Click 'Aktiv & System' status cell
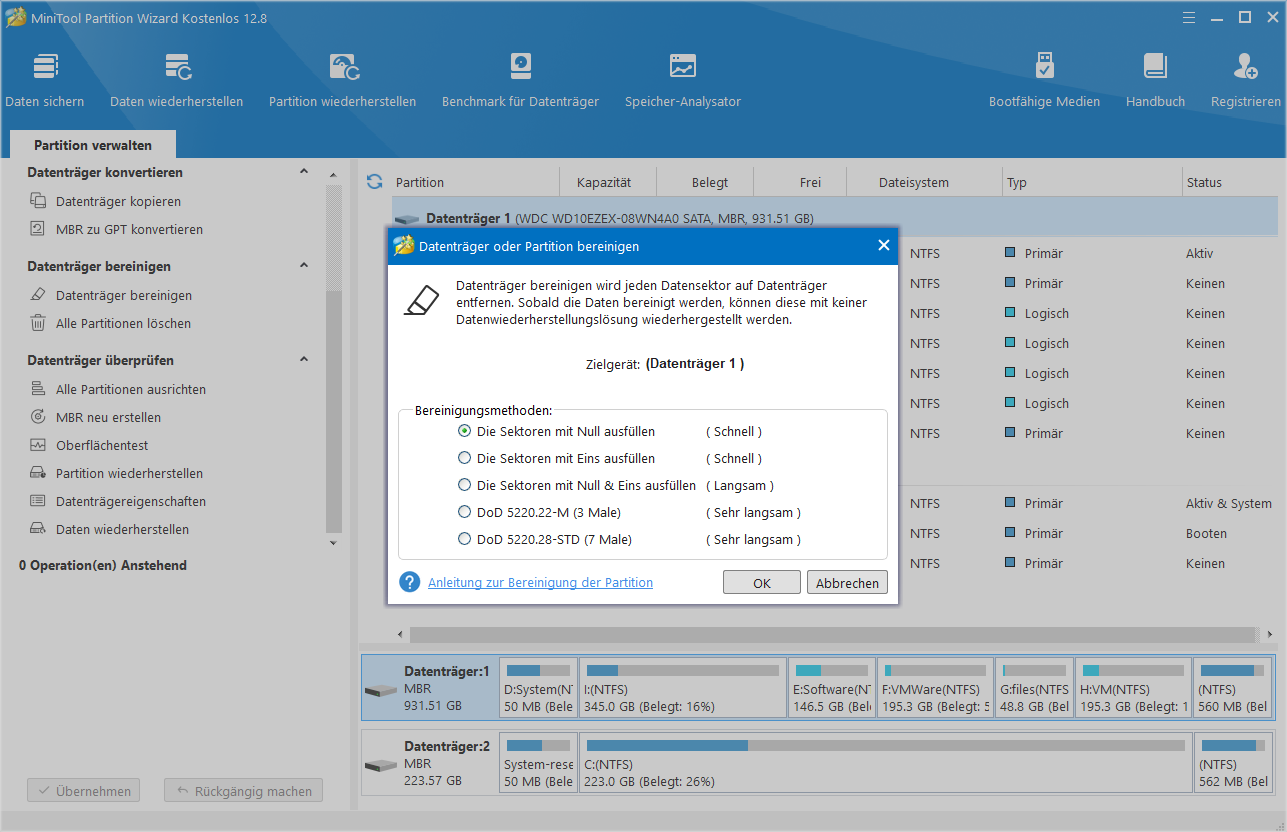Image resolution: width=1287 pixels, height=832 pixels. (1229, 503)
